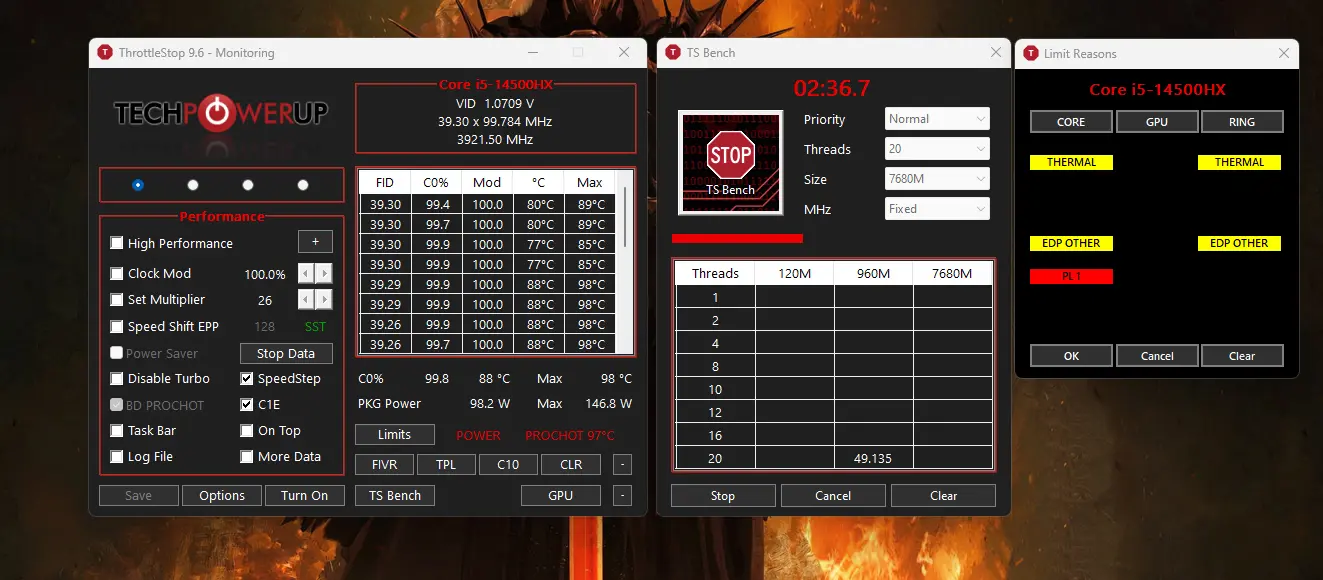Minimize the ThrottleStop Monitoring window
The width and height of the screenshot is (1323, 580).
coord(531,52)
